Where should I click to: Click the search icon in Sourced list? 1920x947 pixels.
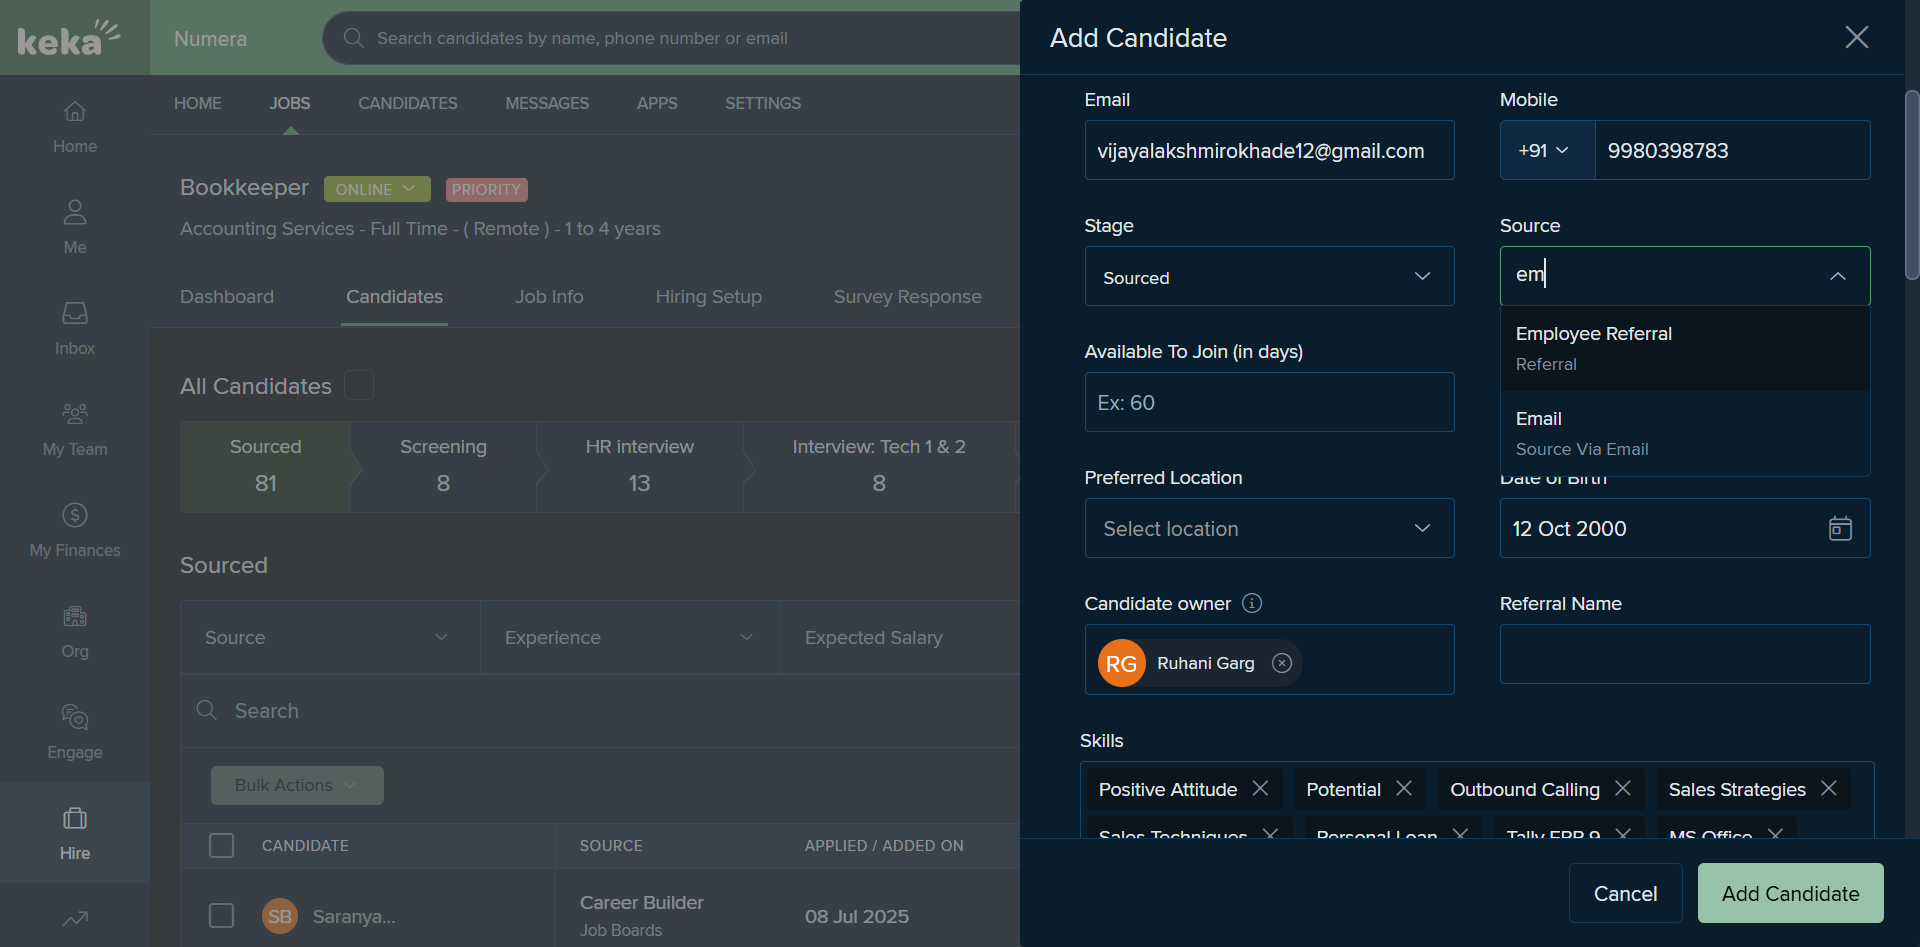point(207,710)
